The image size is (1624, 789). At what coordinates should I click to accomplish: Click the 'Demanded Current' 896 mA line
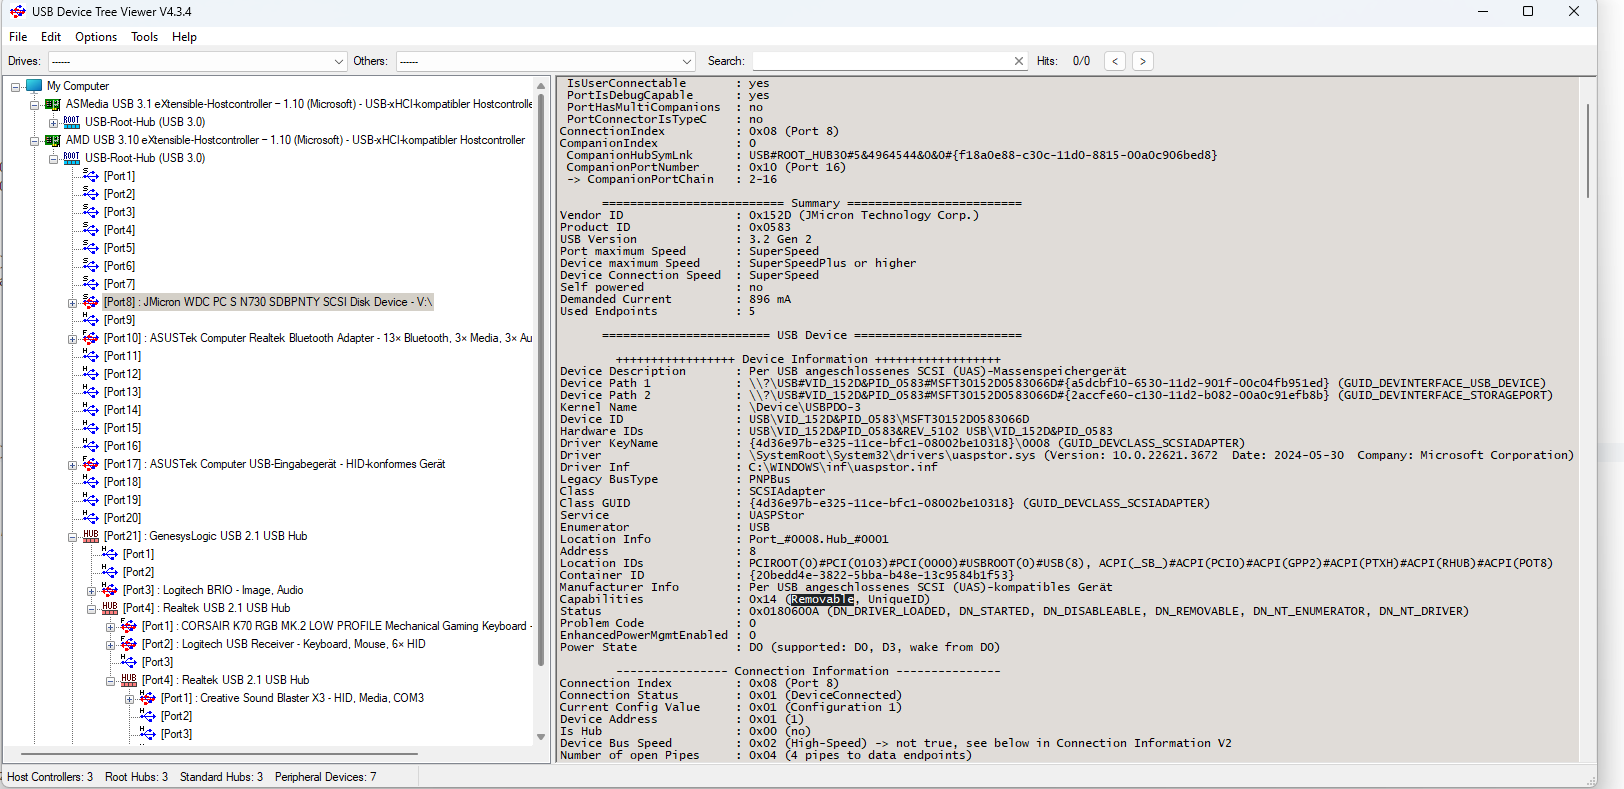(x=675, y=299)
